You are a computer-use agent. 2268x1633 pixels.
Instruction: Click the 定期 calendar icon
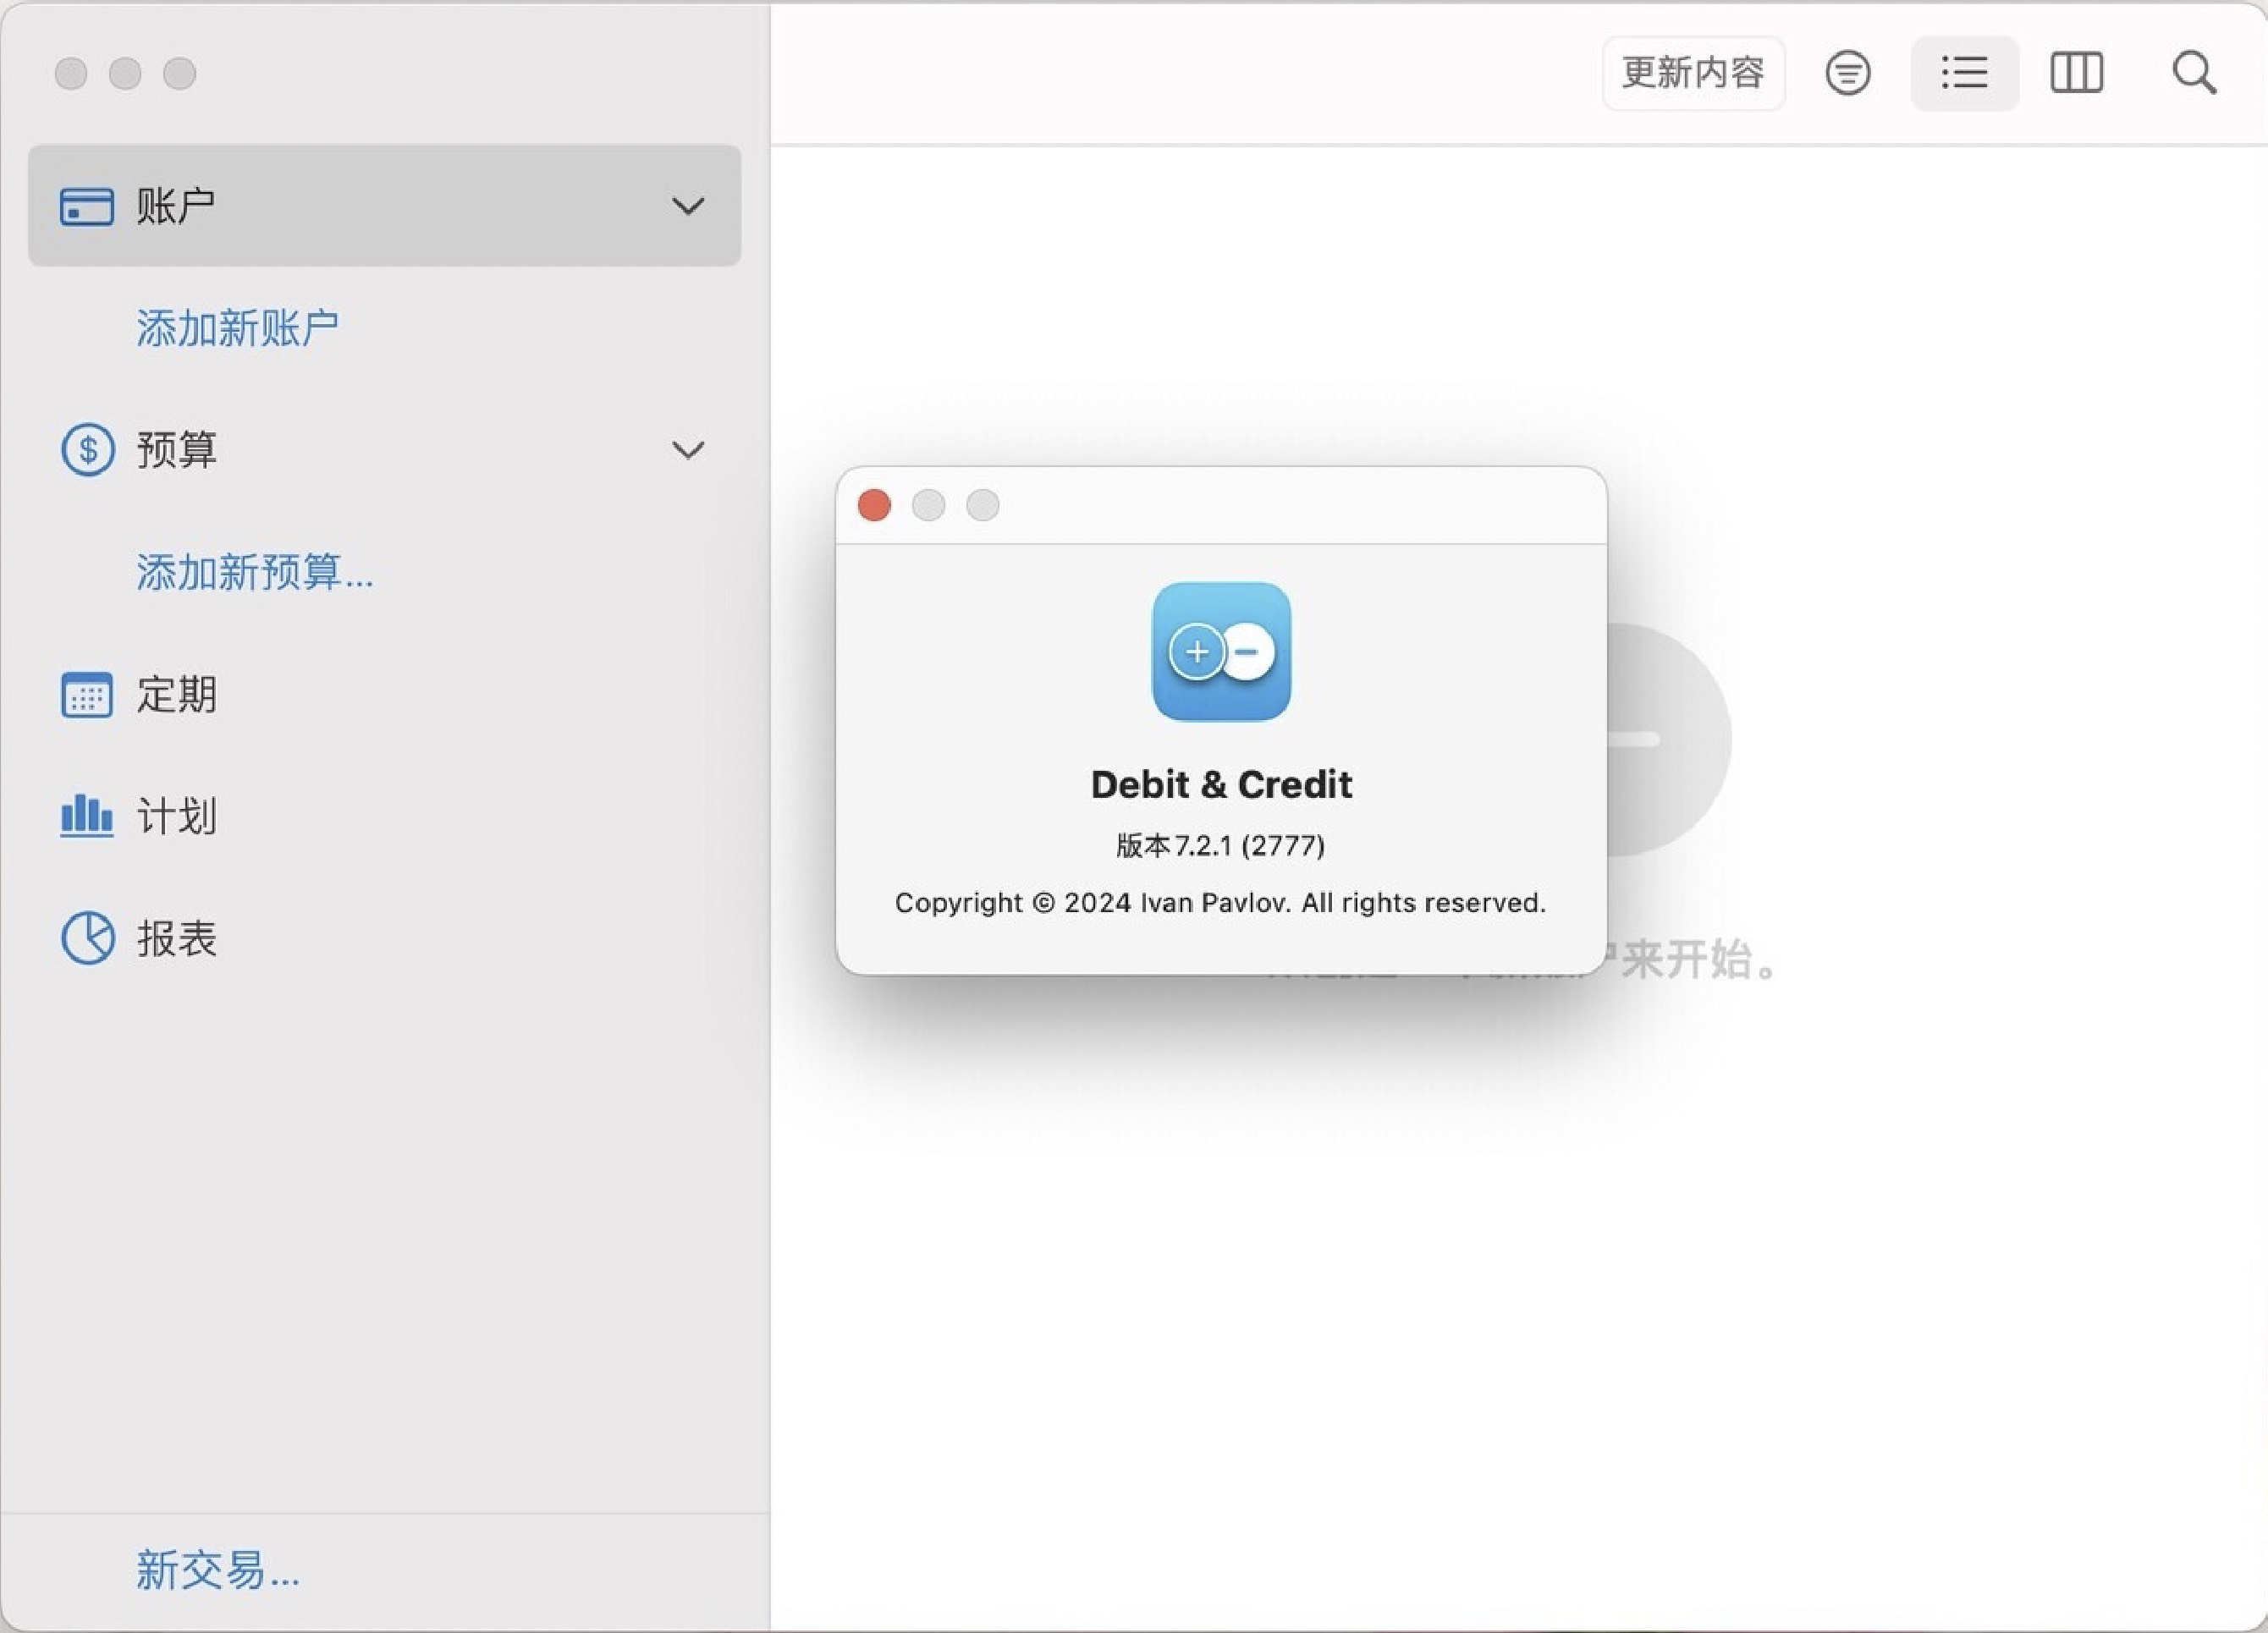pyautogui.click(x=87, y=694)
